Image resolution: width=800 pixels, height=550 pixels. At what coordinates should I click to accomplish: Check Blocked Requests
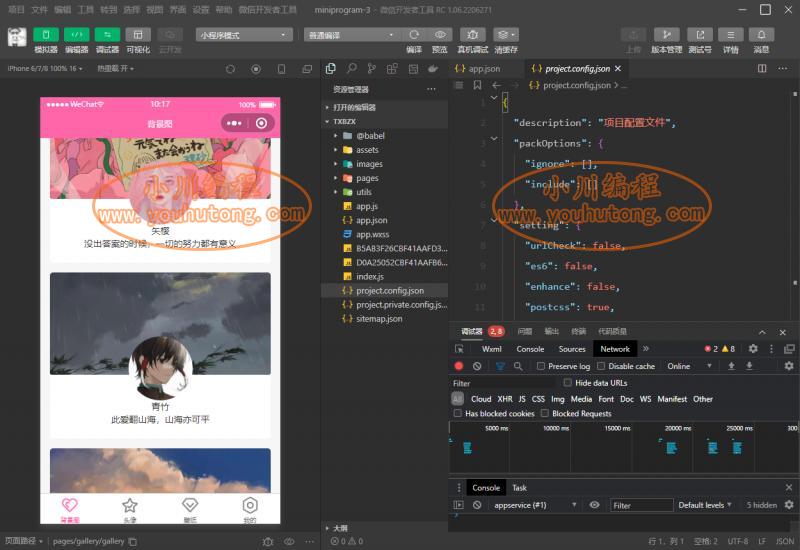(545, 413)
